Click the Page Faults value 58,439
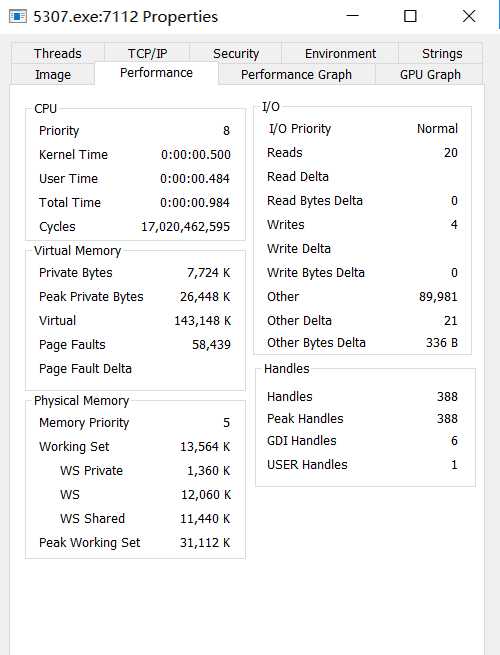Screen dimensions: 500x655 pos(211,345)
